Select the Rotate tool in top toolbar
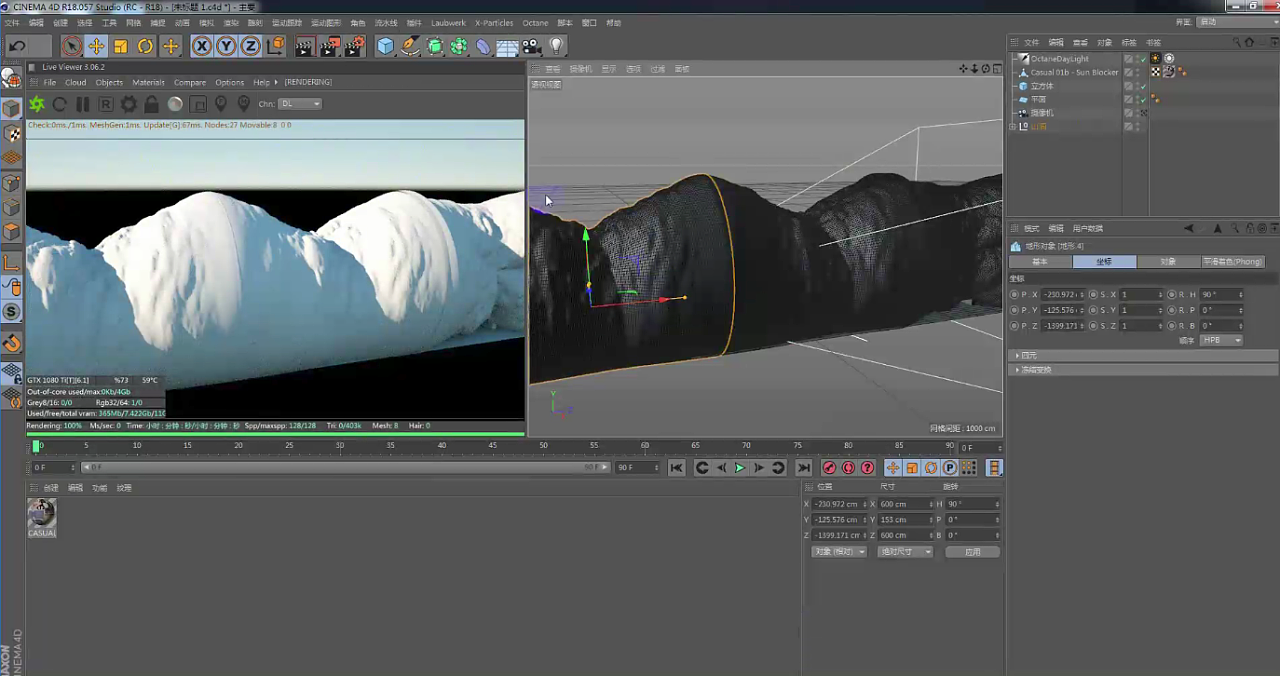Image resolution: width=1280 pixels, height=676 pixels. (145, 46)
